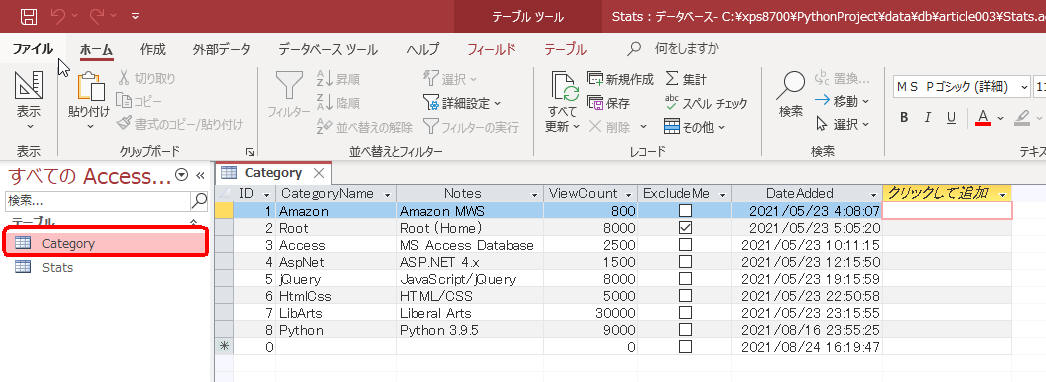Open the Quick Access Toolbar customize arrow
Screen dimensions: 1046x382
click(135, 16)
